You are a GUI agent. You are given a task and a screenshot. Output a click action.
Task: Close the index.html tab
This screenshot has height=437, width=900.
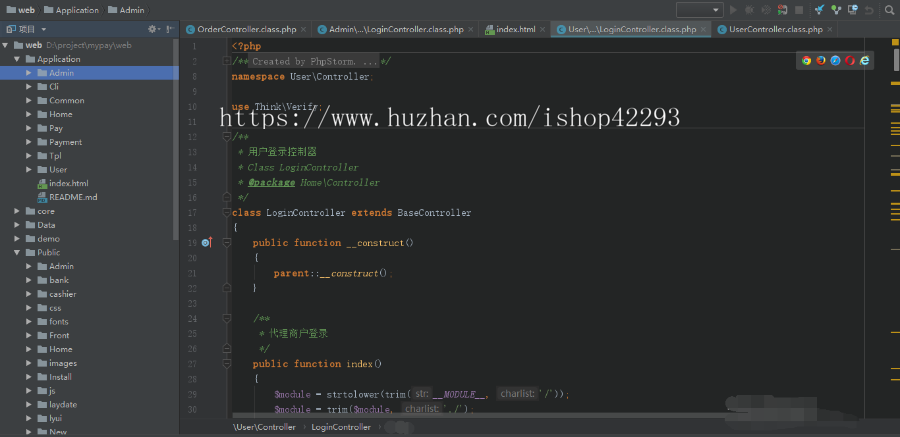point(542,29)
